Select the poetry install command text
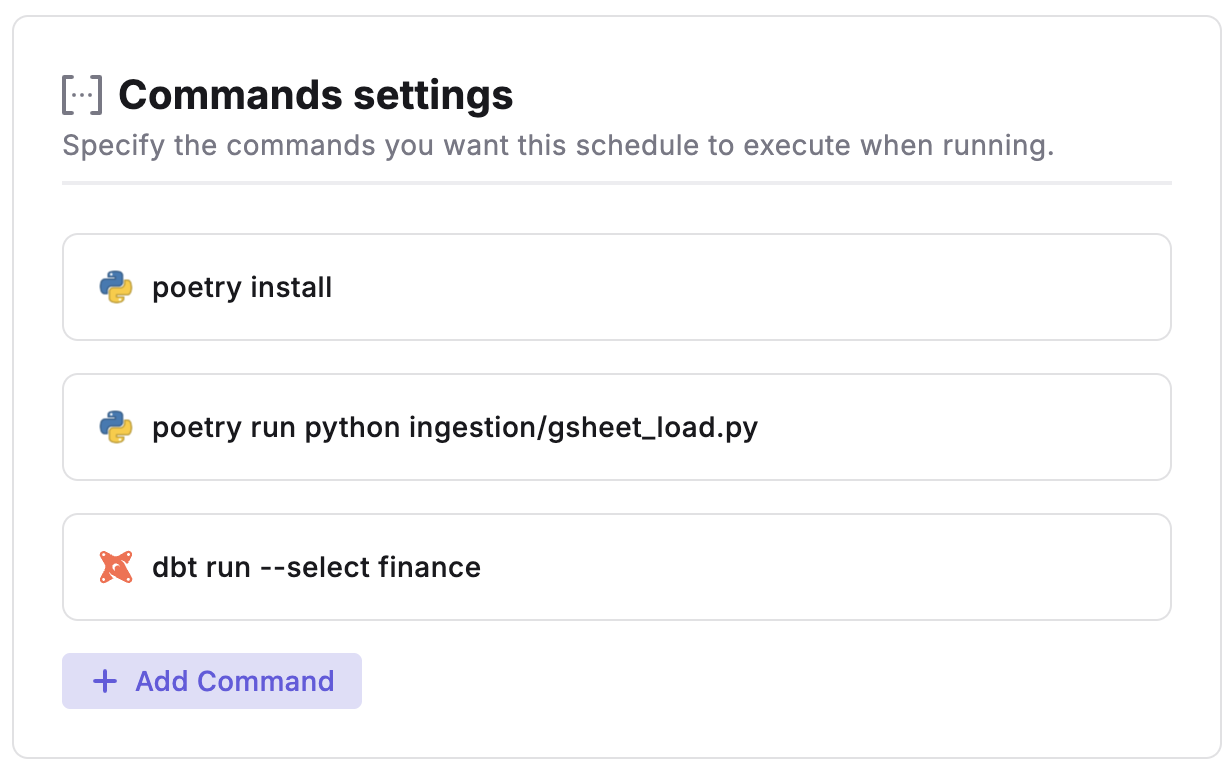Image resolution: width=1230 pixels, height=770 pixels. (x=242, y=288)
